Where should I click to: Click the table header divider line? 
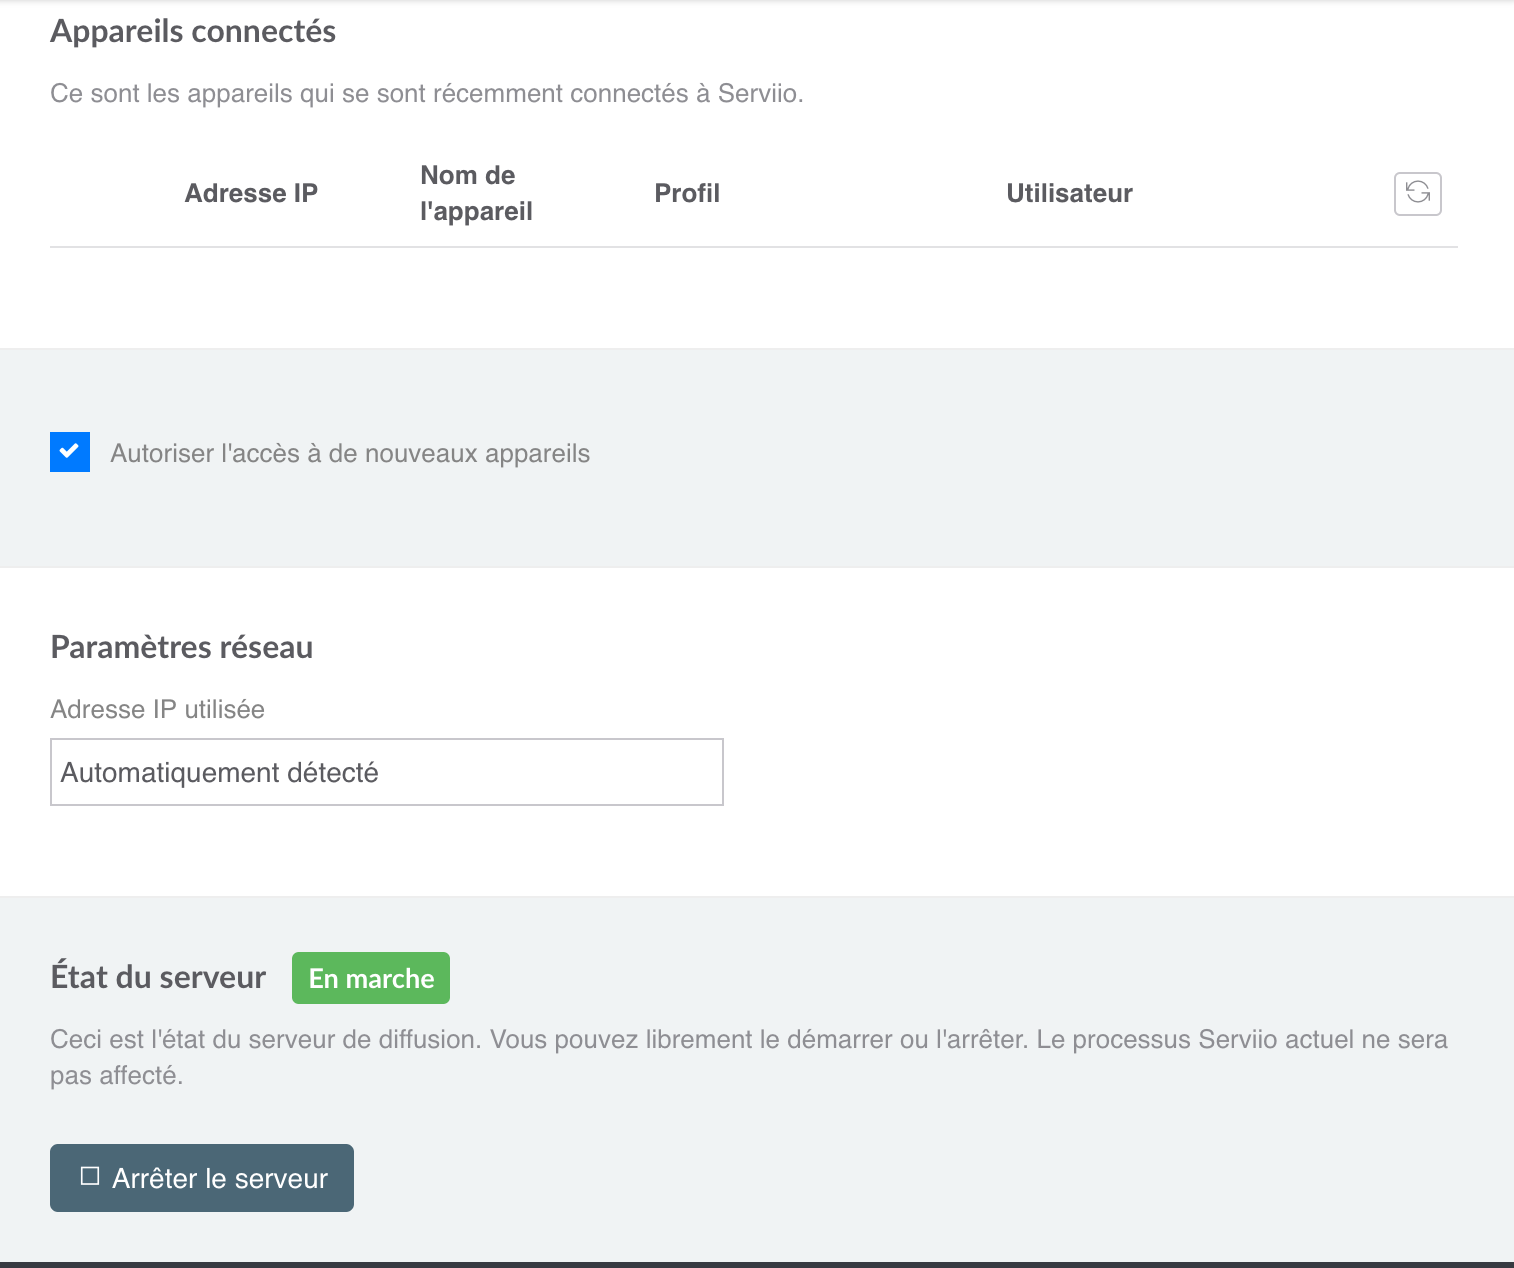tap(753, 247)
